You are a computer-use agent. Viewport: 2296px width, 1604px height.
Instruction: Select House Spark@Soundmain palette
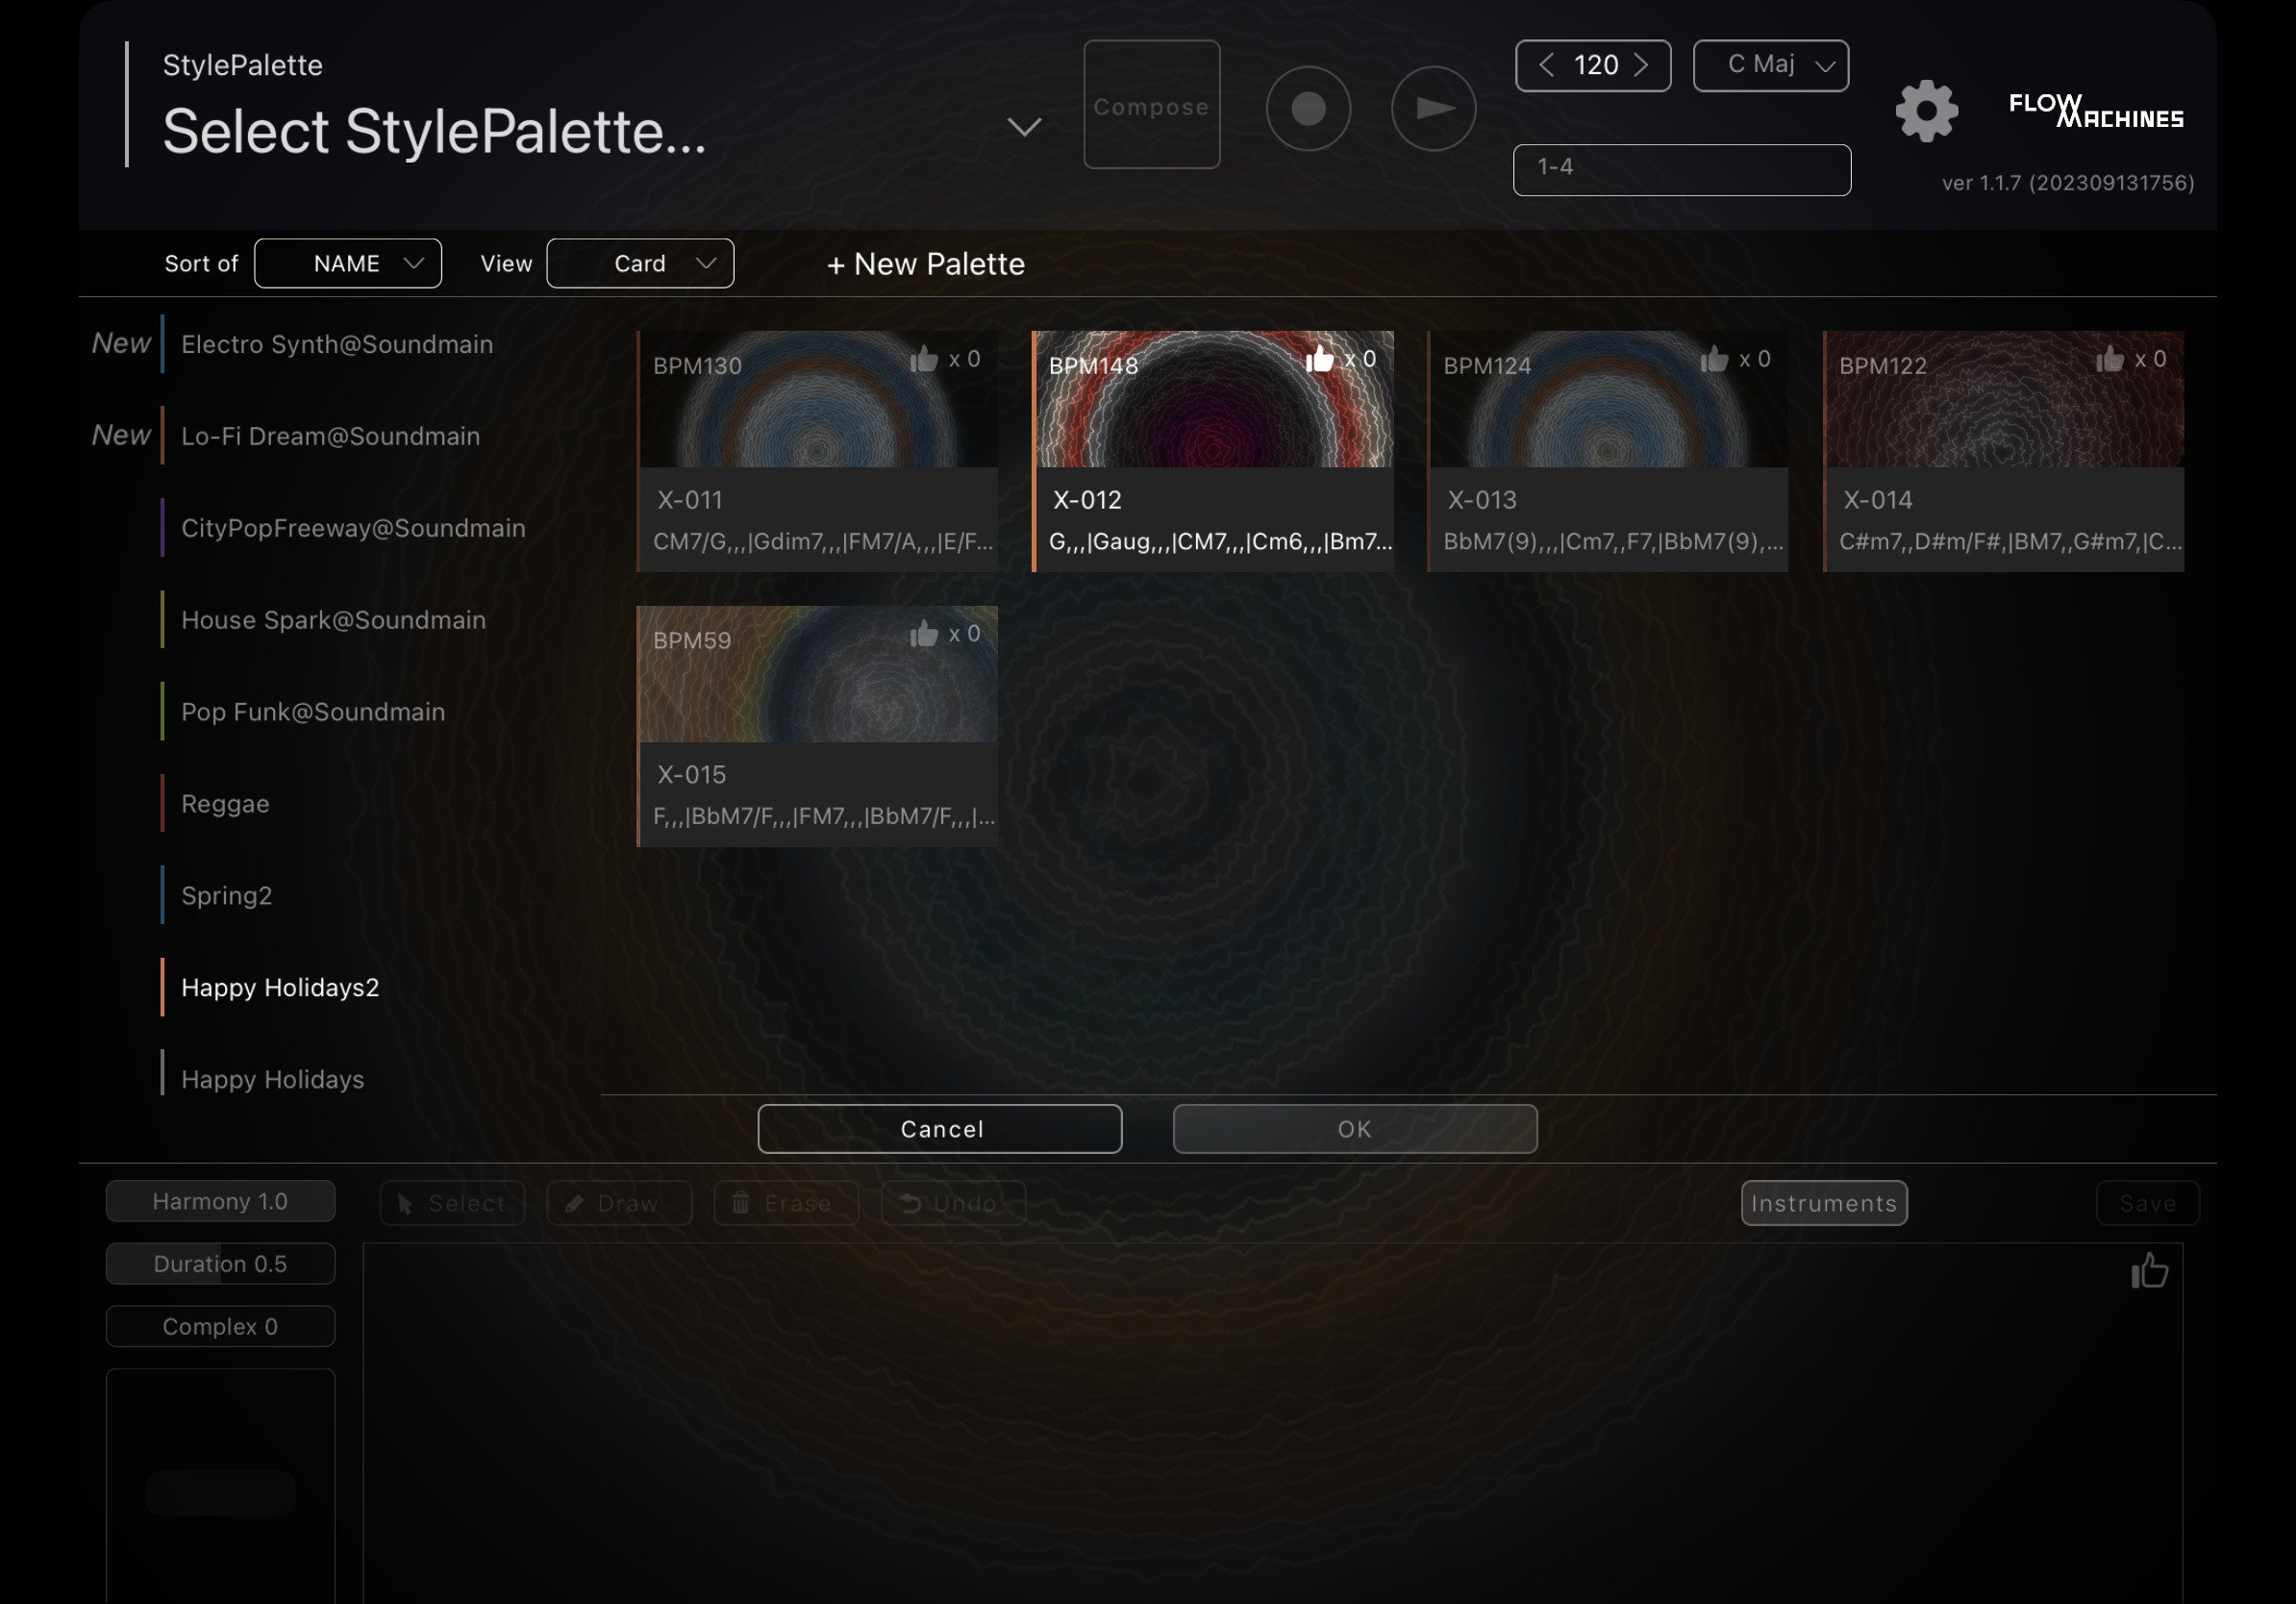333,620
